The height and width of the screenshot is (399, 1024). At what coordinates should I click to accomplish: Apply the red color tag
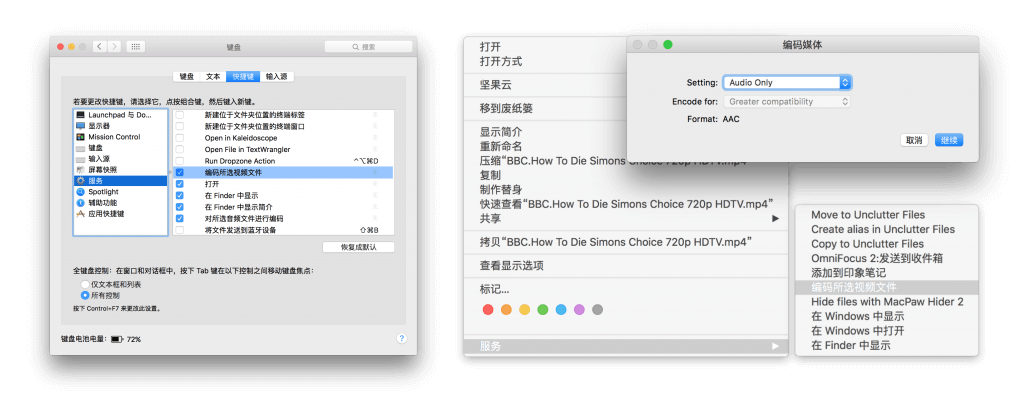pos(488,310)
